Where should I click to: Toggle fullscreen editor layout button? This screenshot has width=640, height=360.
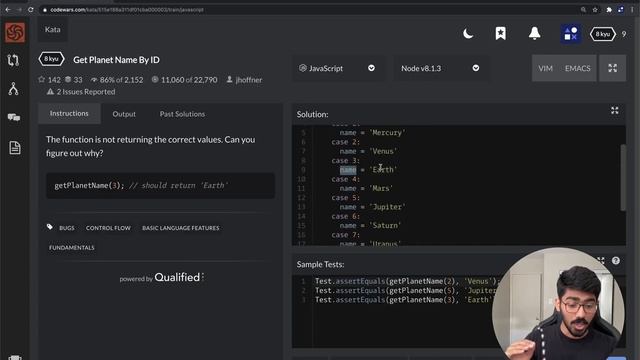[x=612, y=68]
